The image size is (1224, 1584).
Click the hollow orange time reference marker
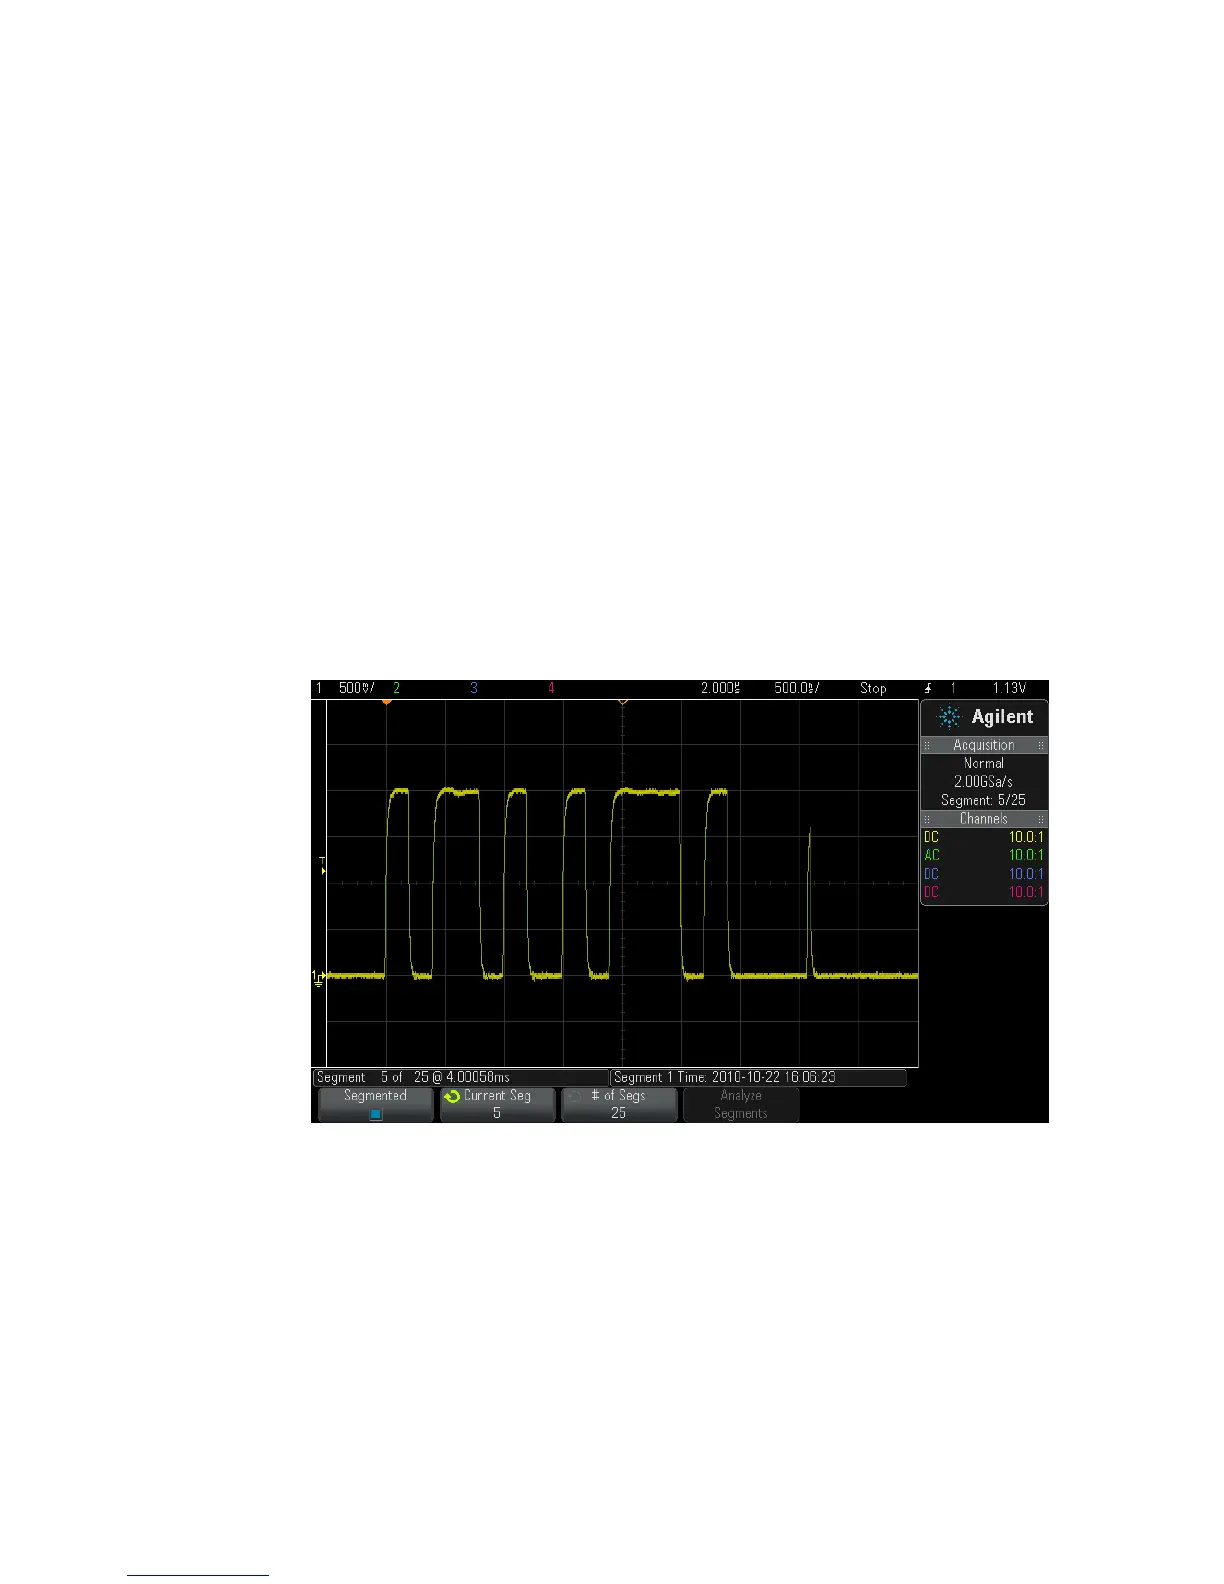pos(622,702)
